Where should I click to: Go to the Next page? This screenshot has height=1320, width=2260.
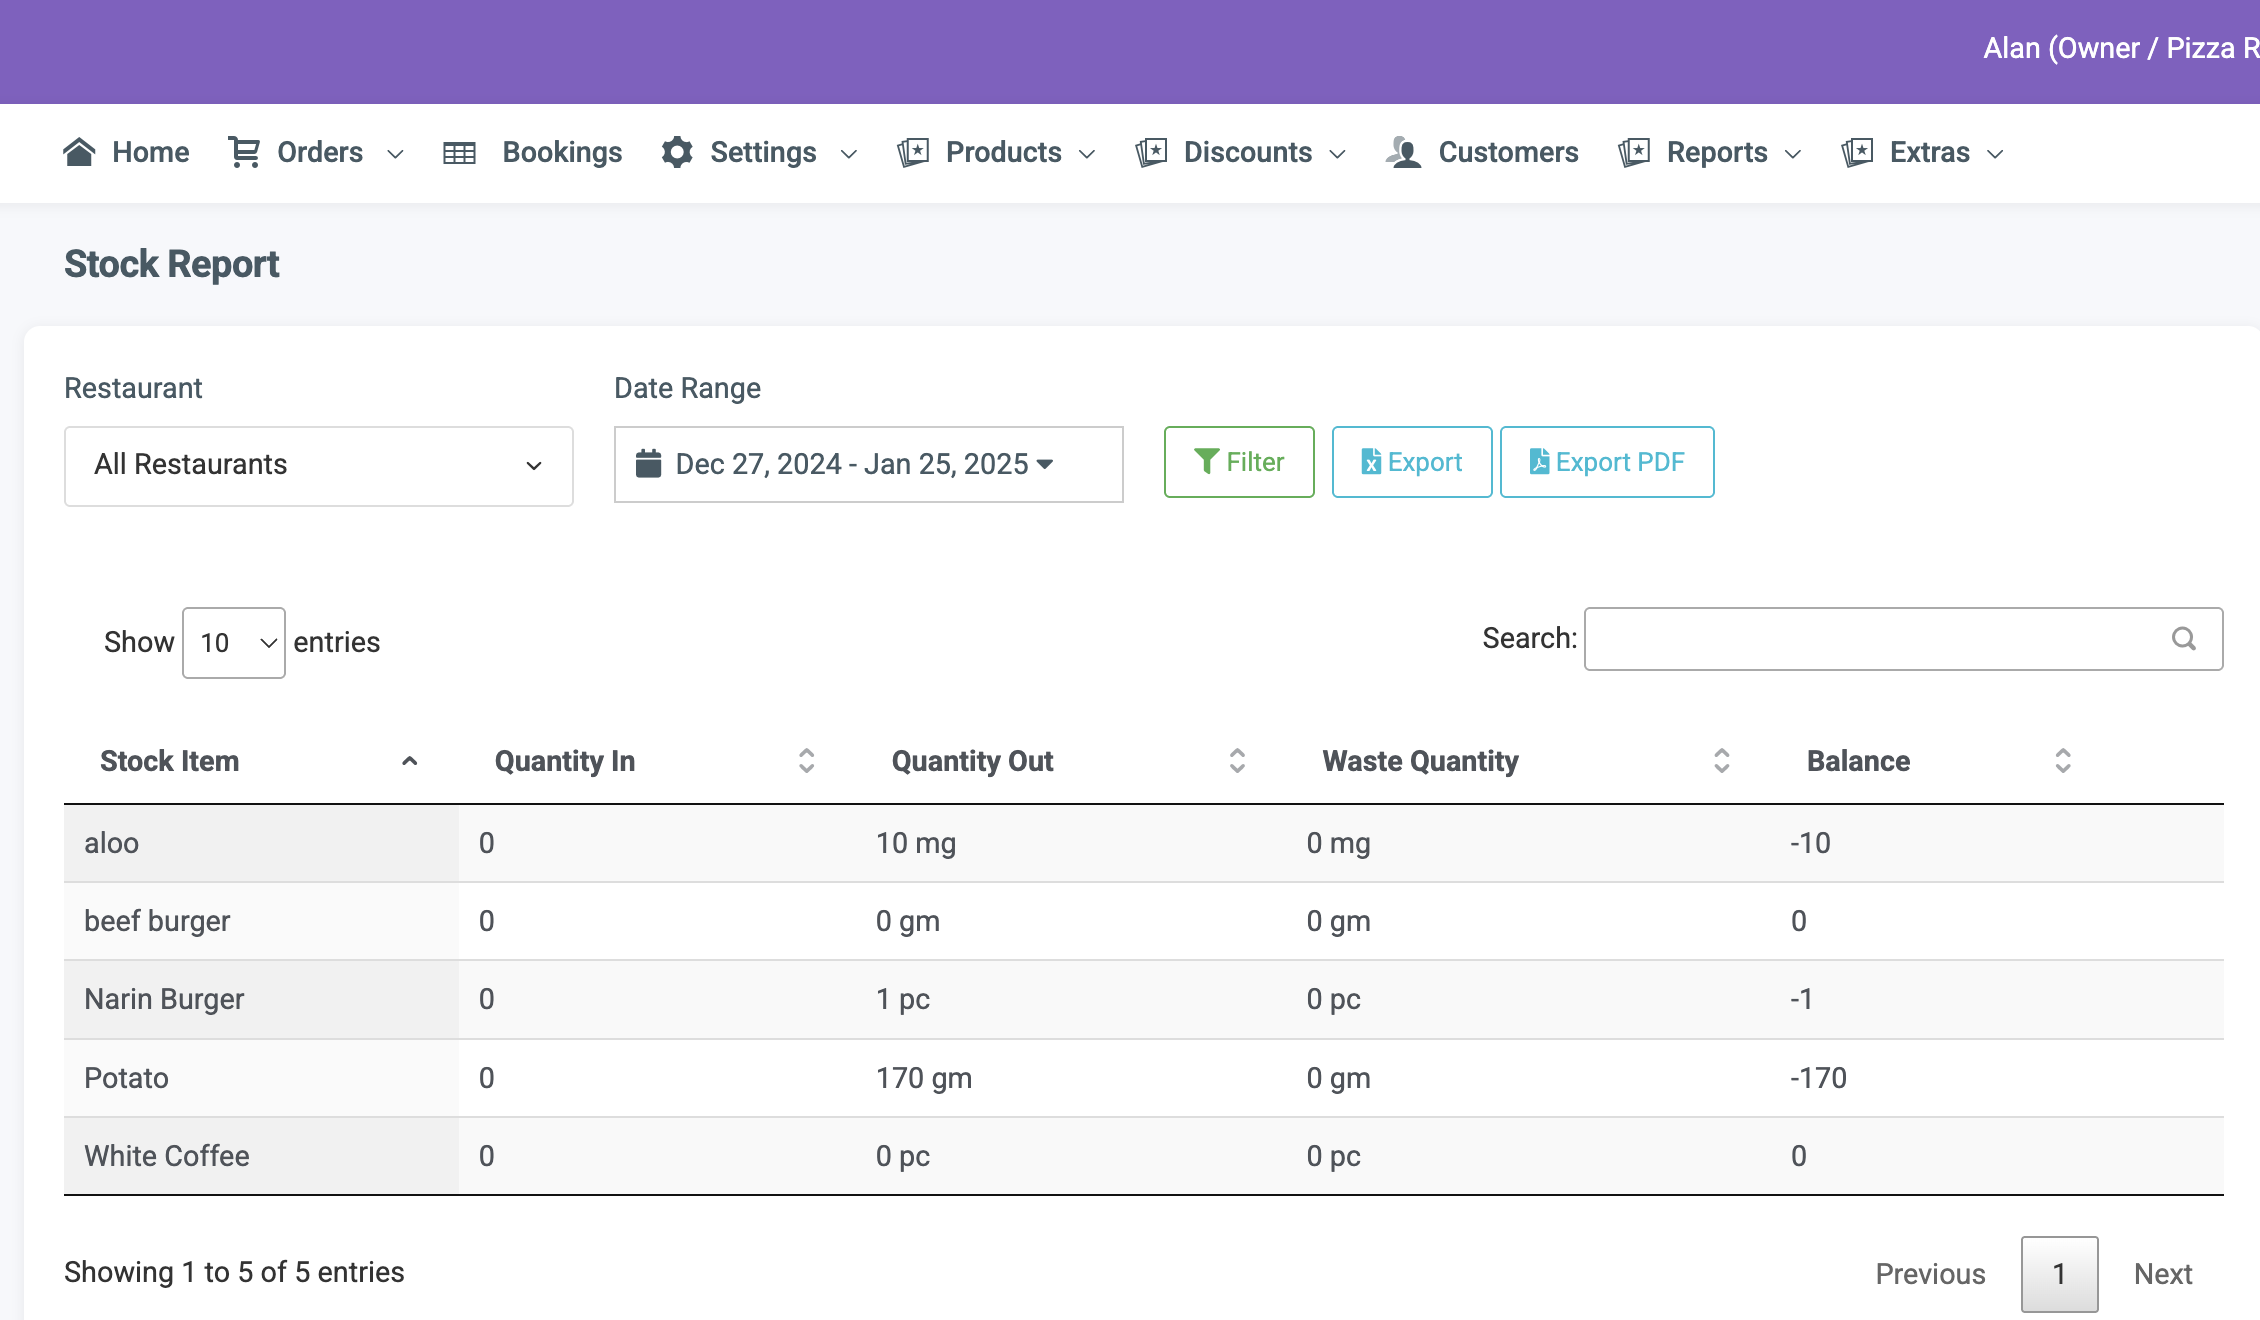pyautogui.click(x=2163, y=1274)
